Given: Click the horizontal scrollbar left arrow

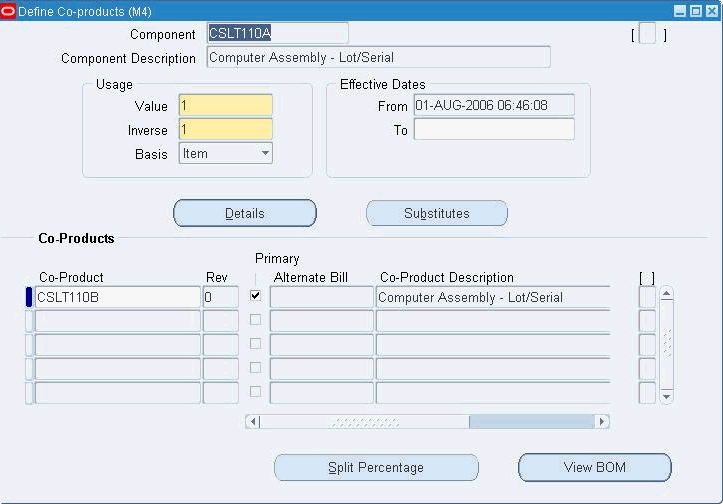Looking at the screenshot, I should (253, 421).
